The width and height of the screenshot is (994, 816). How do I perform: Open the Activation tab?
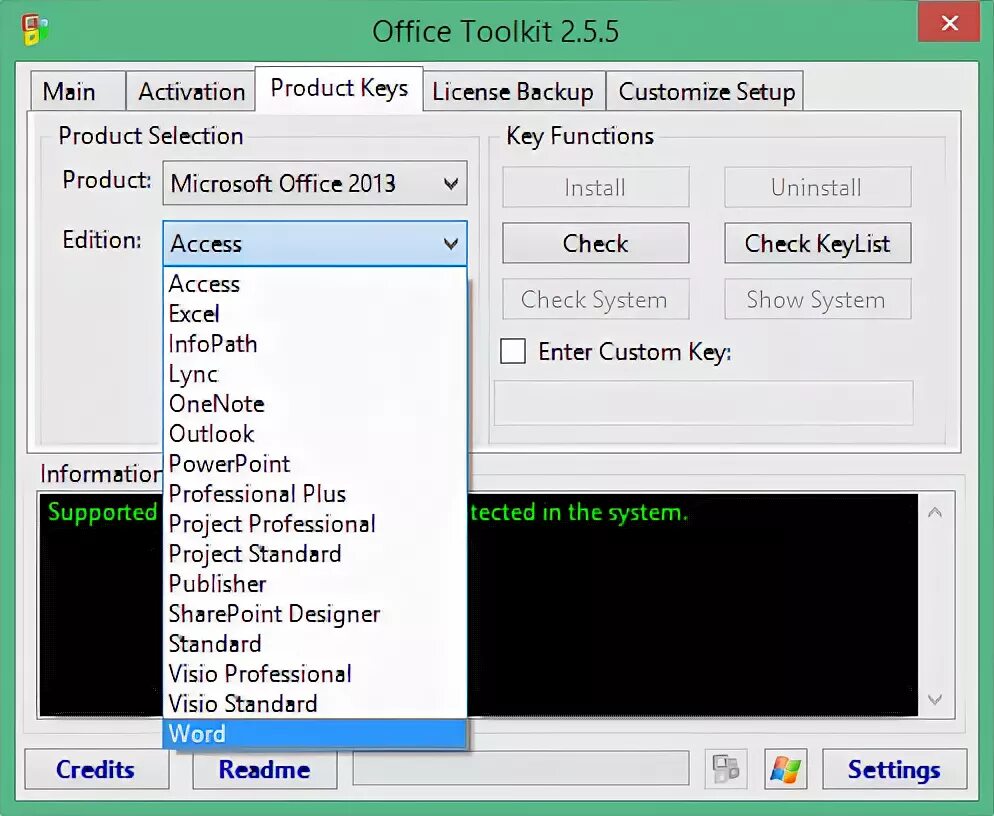(x=191, y=91)
